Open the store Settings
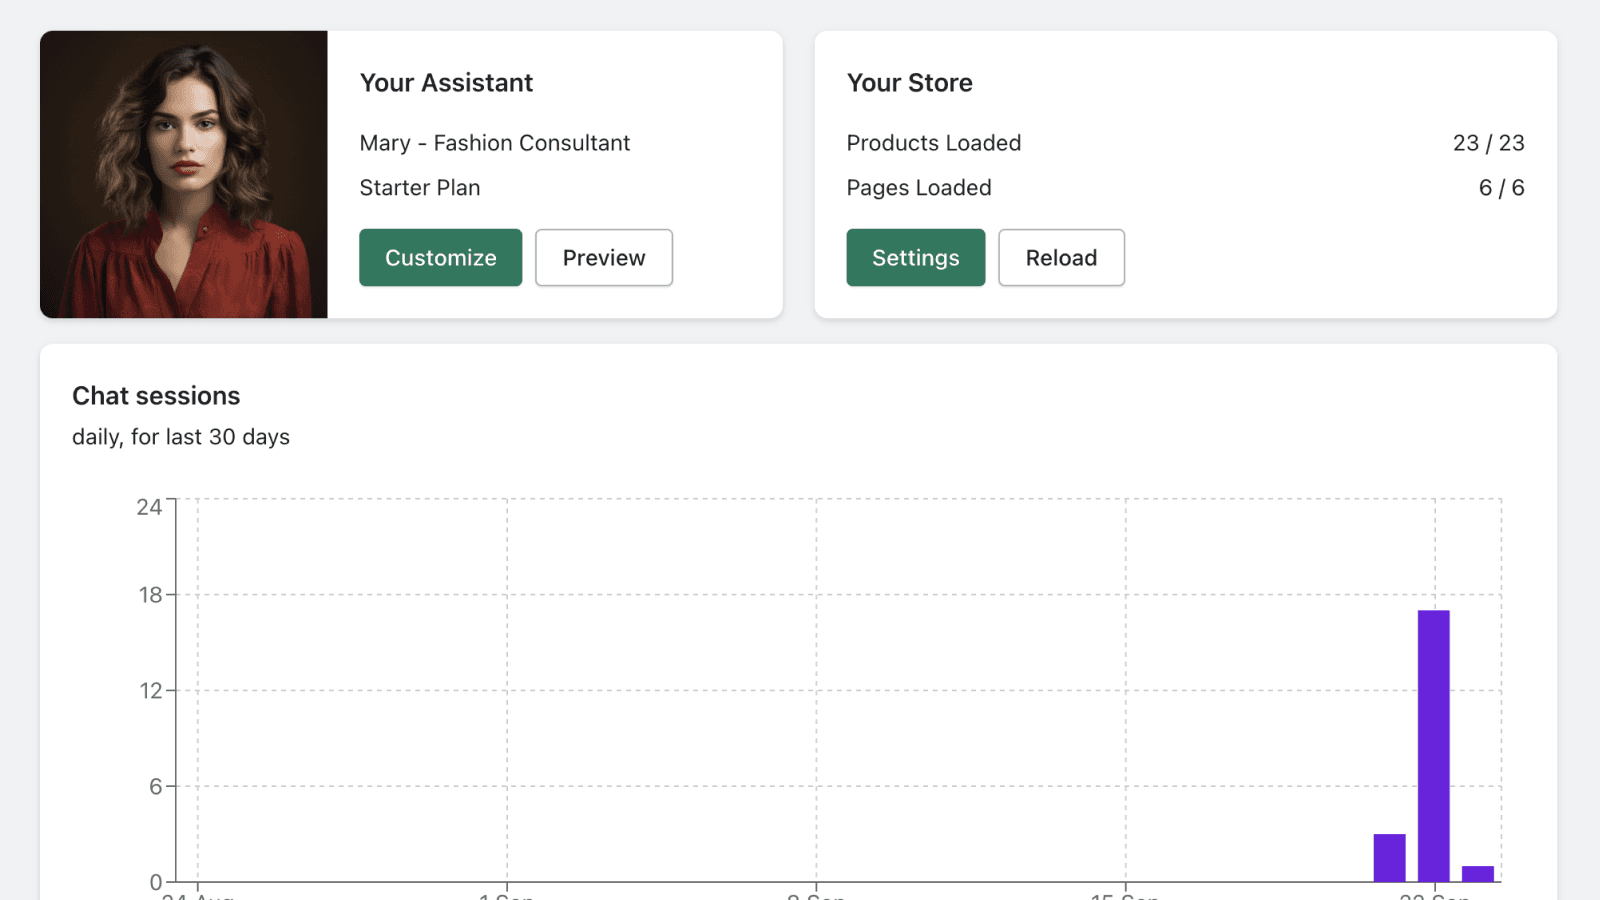1600x900 pixels. (915, 258)
